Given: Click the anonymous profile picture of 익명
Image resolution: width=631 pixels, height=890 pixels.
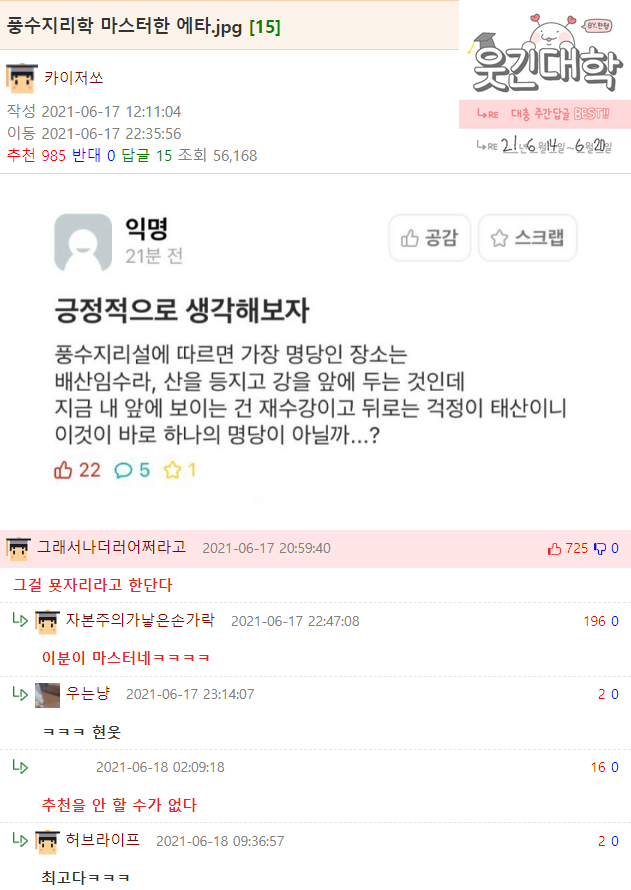Looking at the screenshot, I should tap(83, 242).
